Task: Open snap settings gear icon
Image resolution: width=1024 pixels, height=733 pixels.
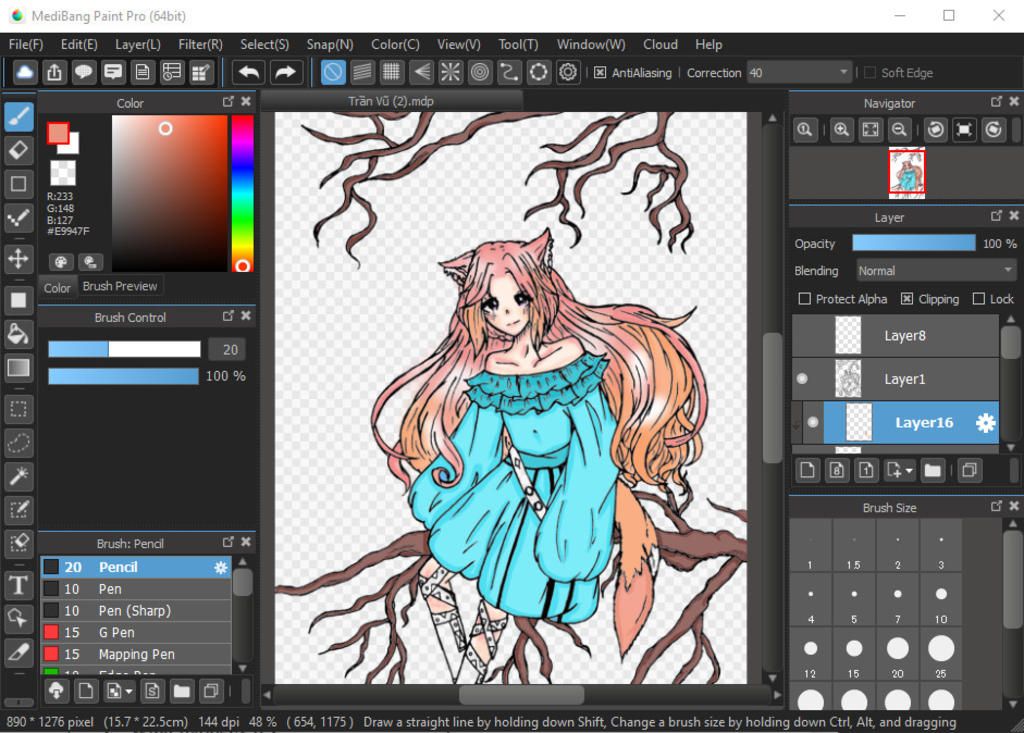Action: point(568,73)
